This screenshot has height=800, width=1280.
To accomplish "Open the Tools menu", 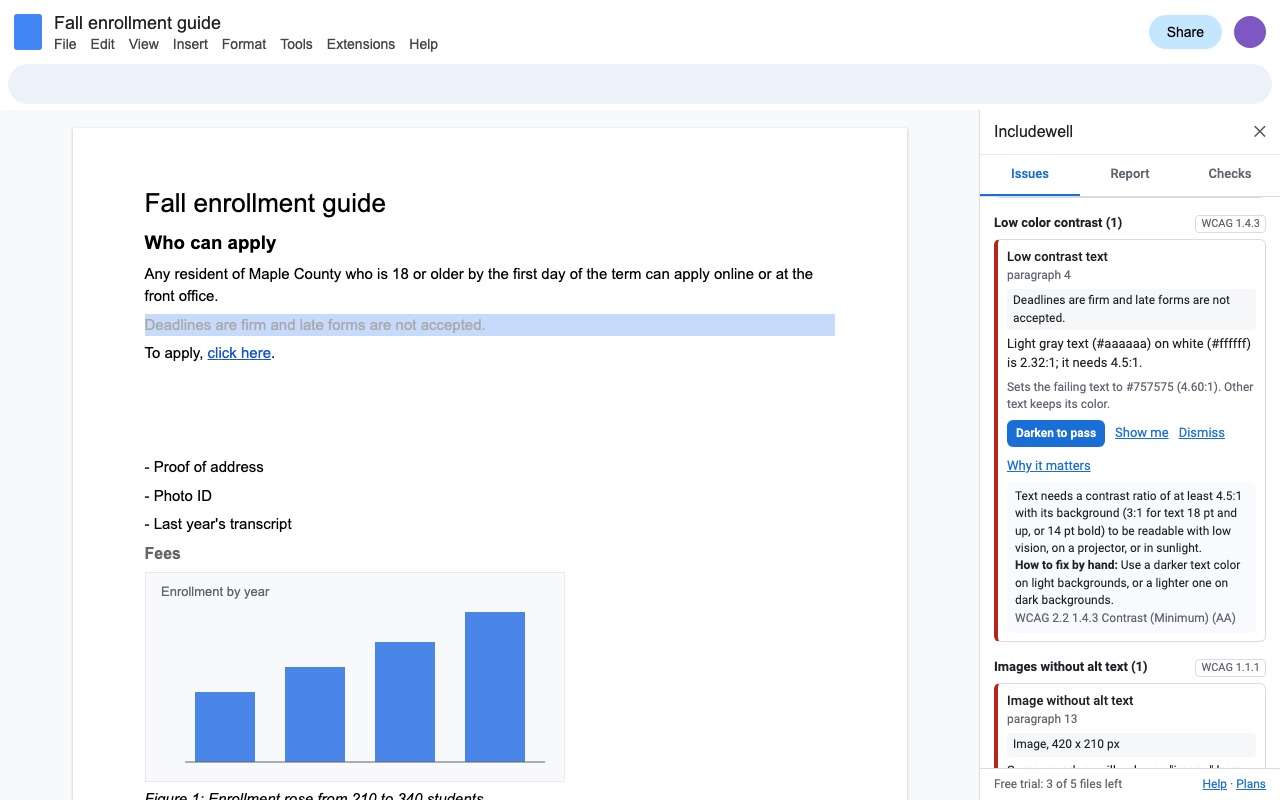I will pos(296,44).
